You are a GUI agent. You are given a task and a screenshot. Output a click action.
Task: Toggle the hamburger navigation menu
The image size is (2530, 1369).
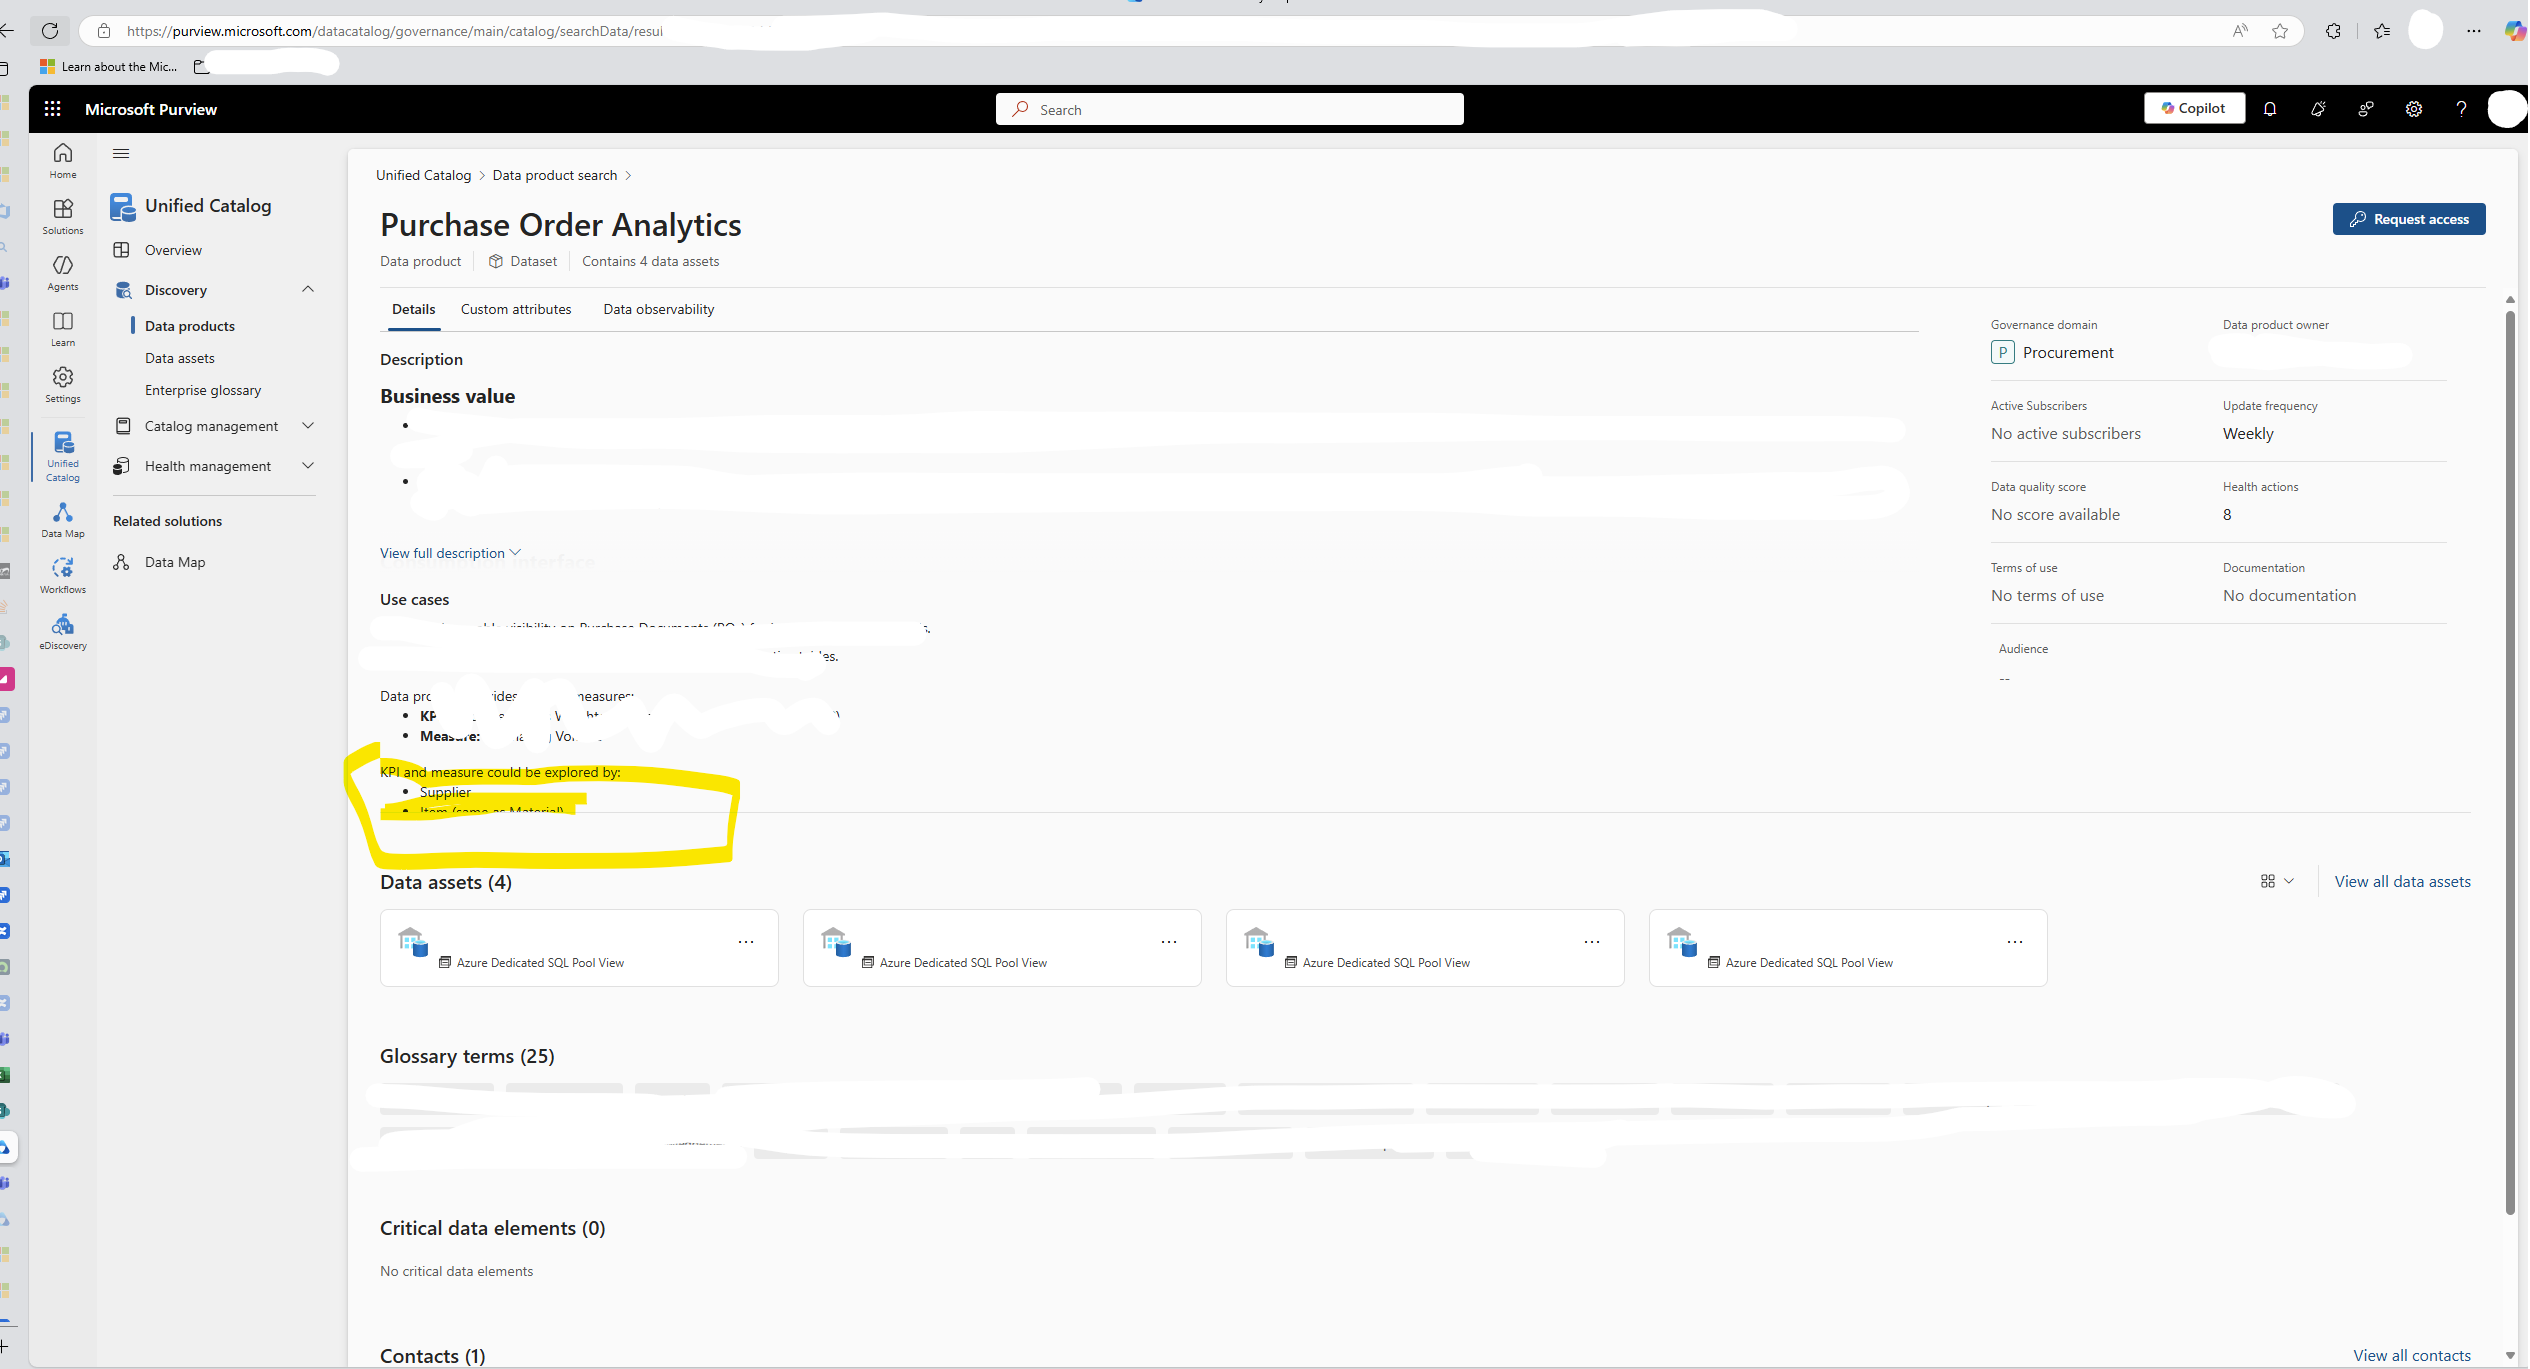click(x=121, y=153)
